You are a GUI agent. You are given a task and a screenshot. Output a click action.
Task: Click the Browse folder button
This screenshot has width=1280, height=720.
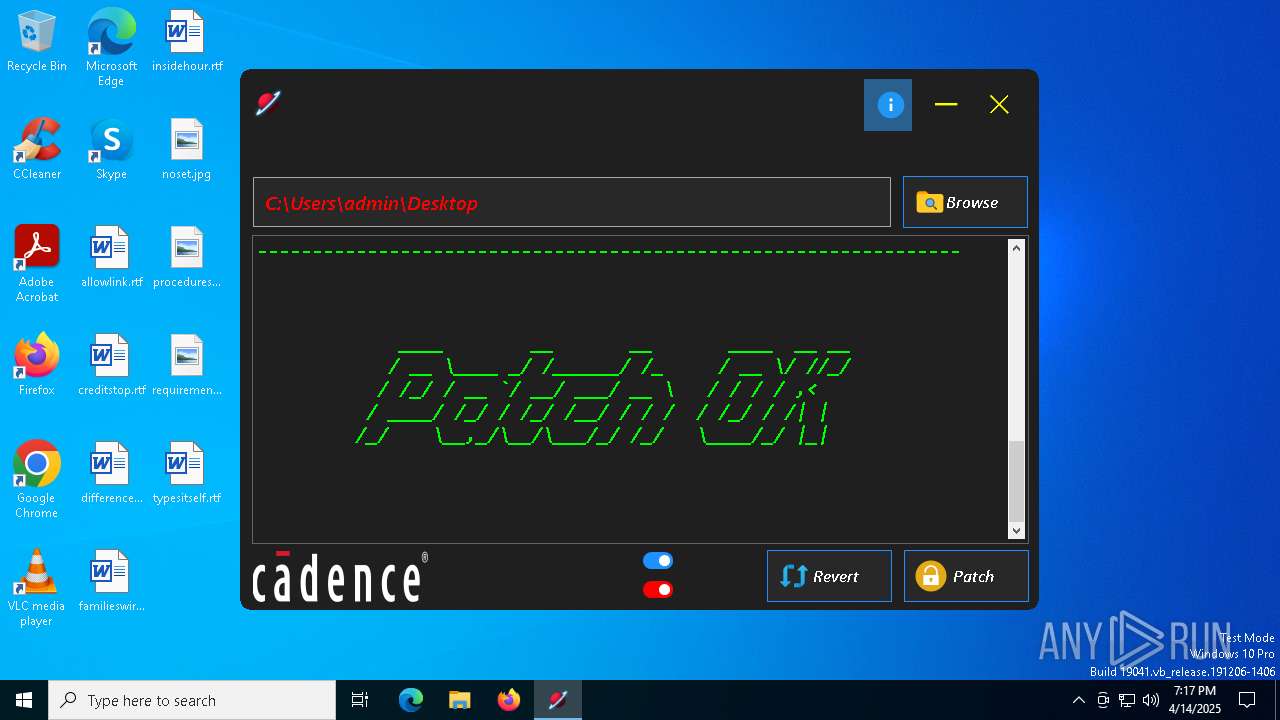point(965,202)
